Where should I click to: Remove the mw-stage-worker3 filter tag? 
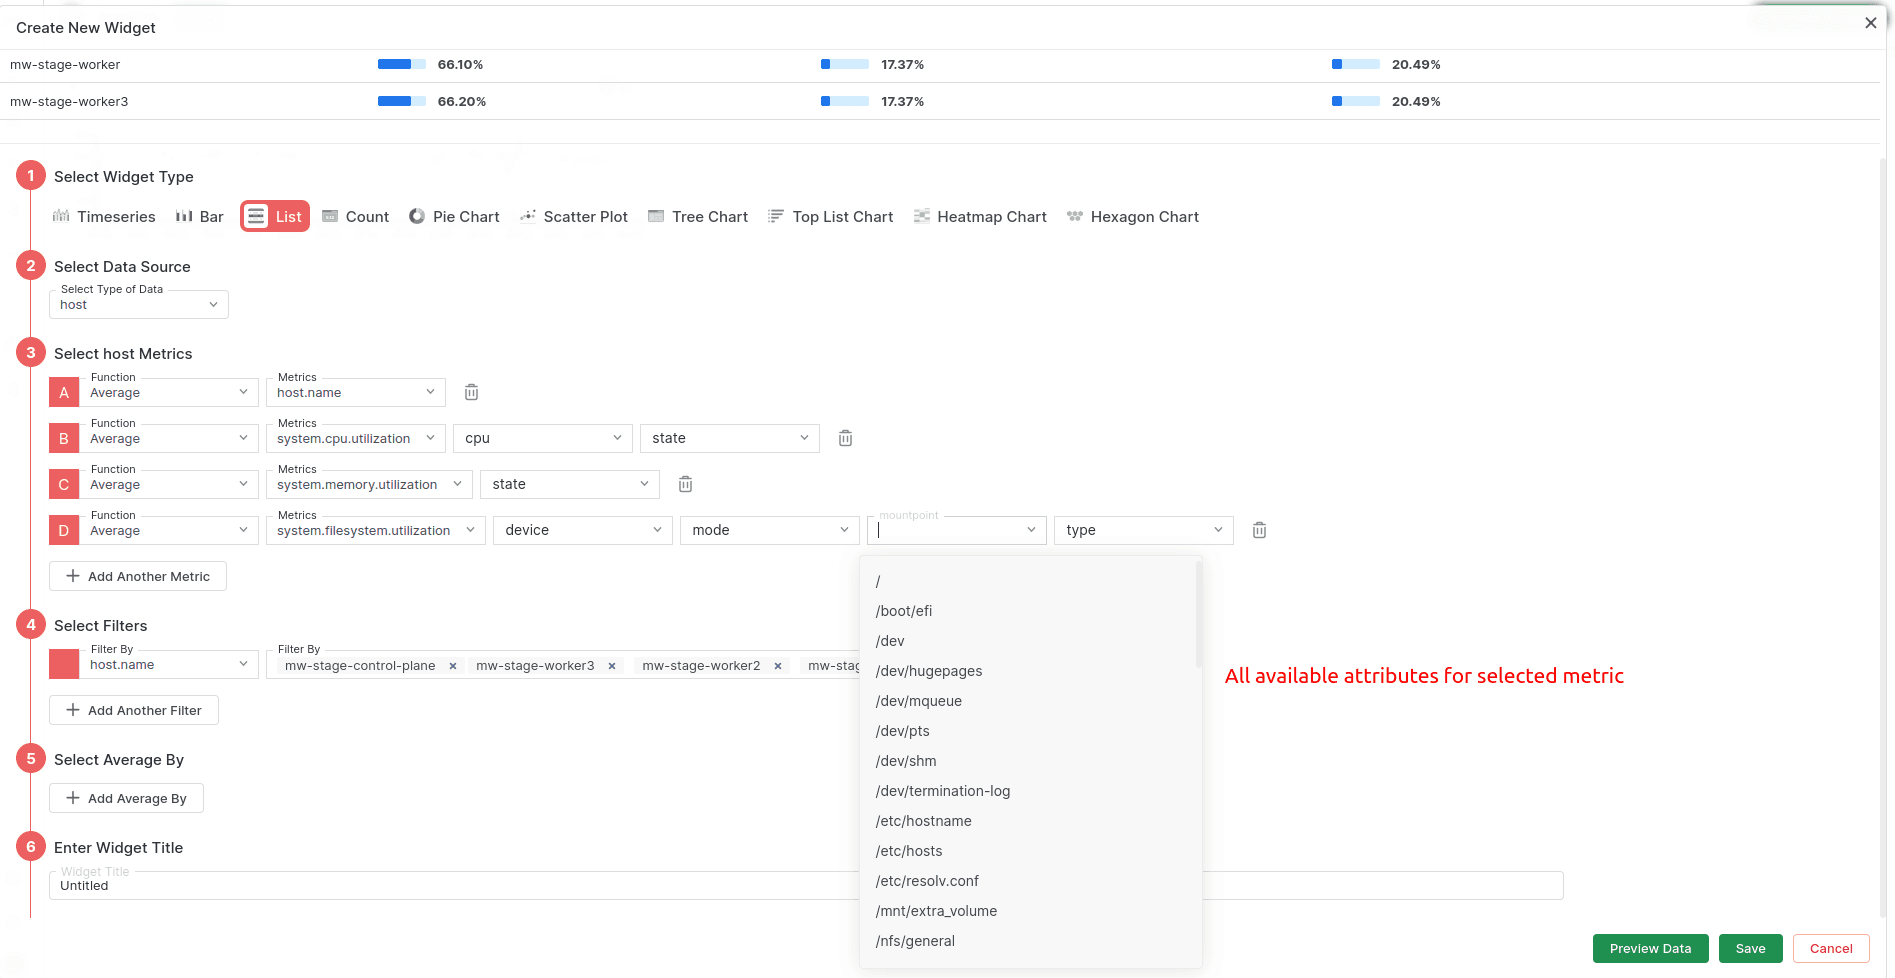pos(612,666)
